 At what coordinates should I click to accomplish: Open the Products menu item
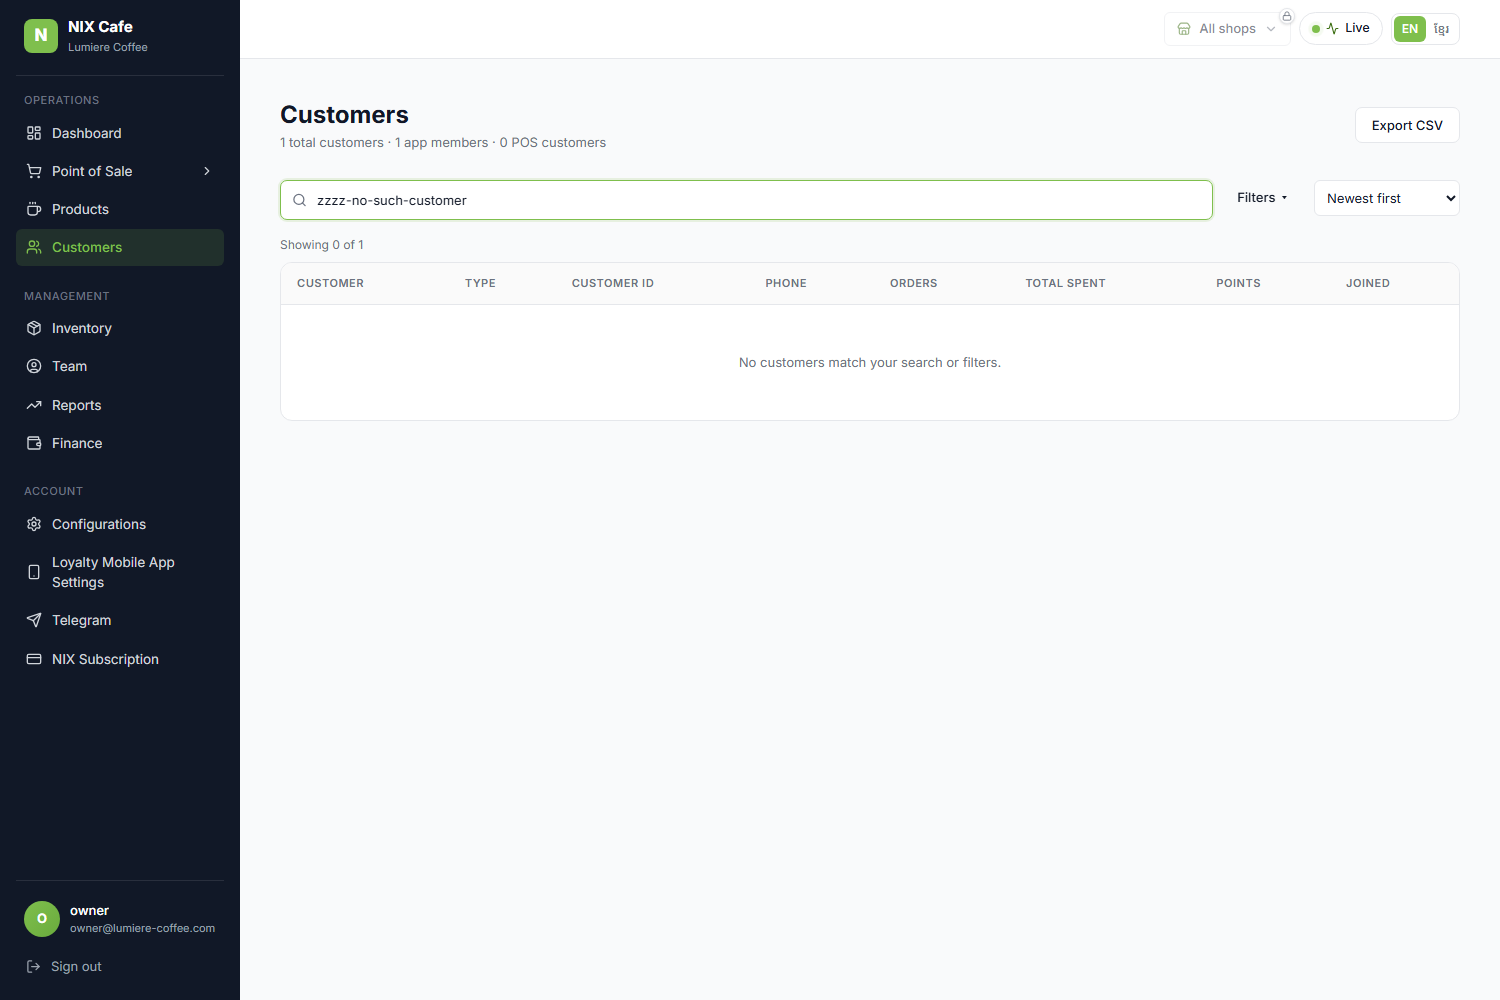120,209
